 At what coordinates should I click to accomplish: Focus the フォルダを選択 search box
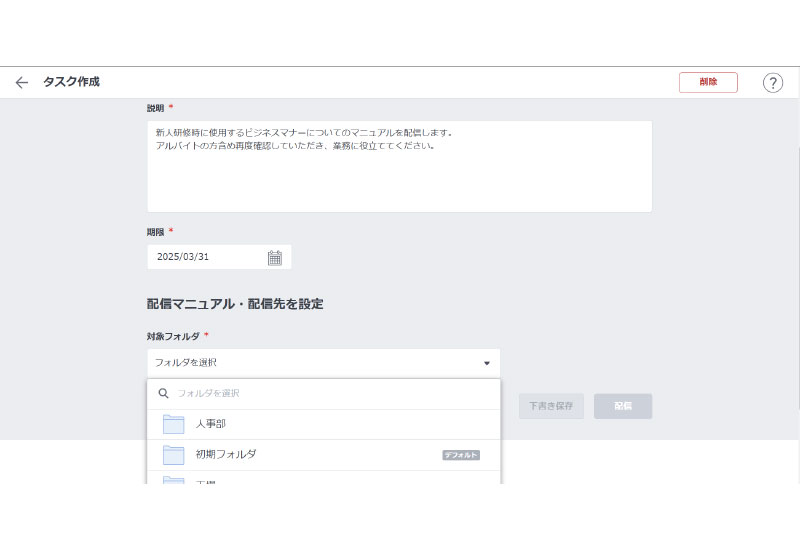pos(330,394)
